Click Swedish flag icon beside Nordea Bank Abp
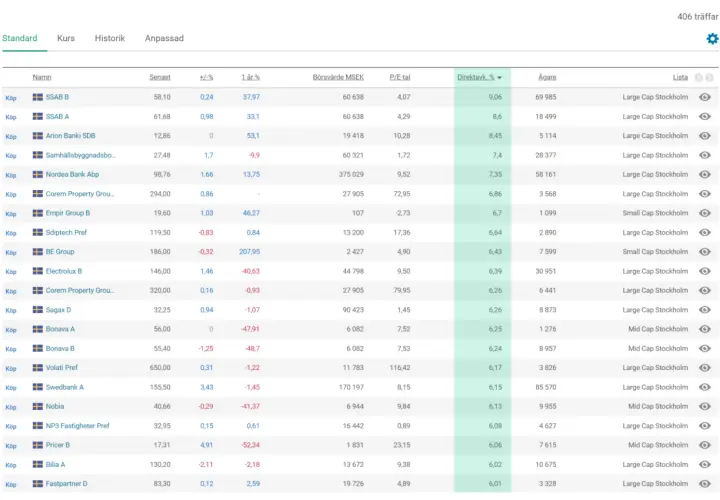Image resolution: width=720 pixels, height=500 pixels. (x=38, y=174)
